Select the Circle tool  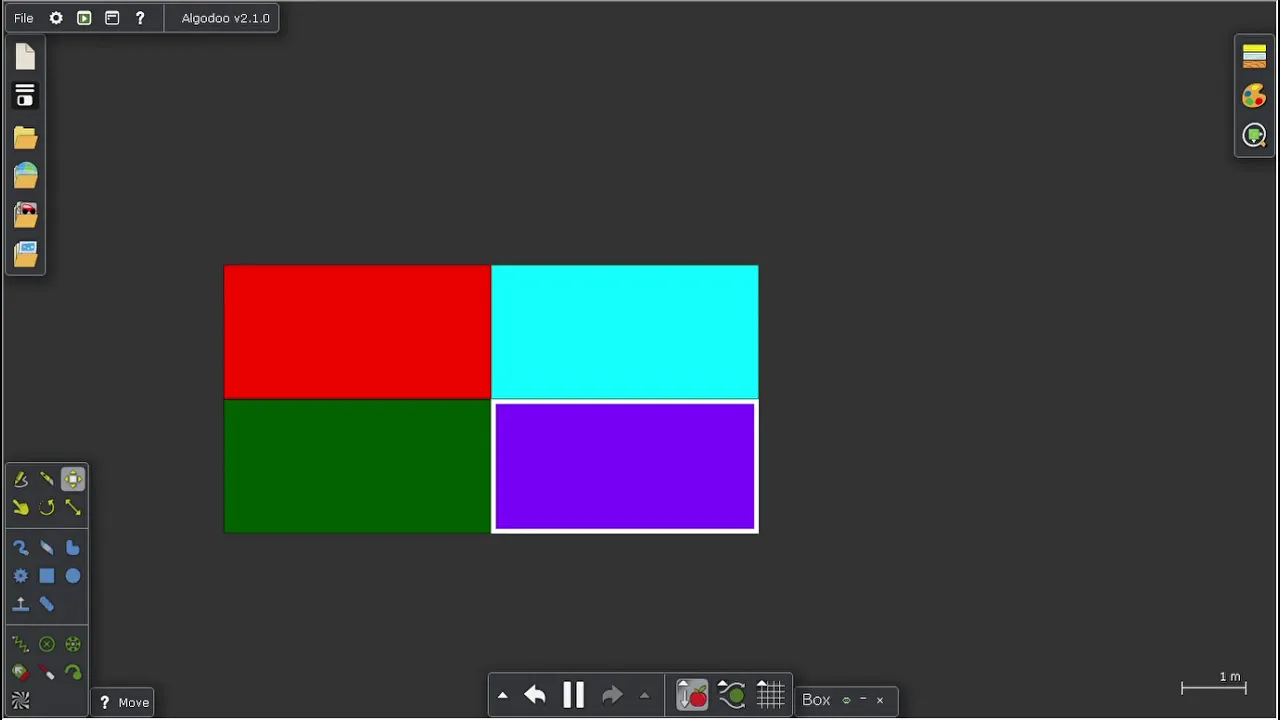pos(73,576)
